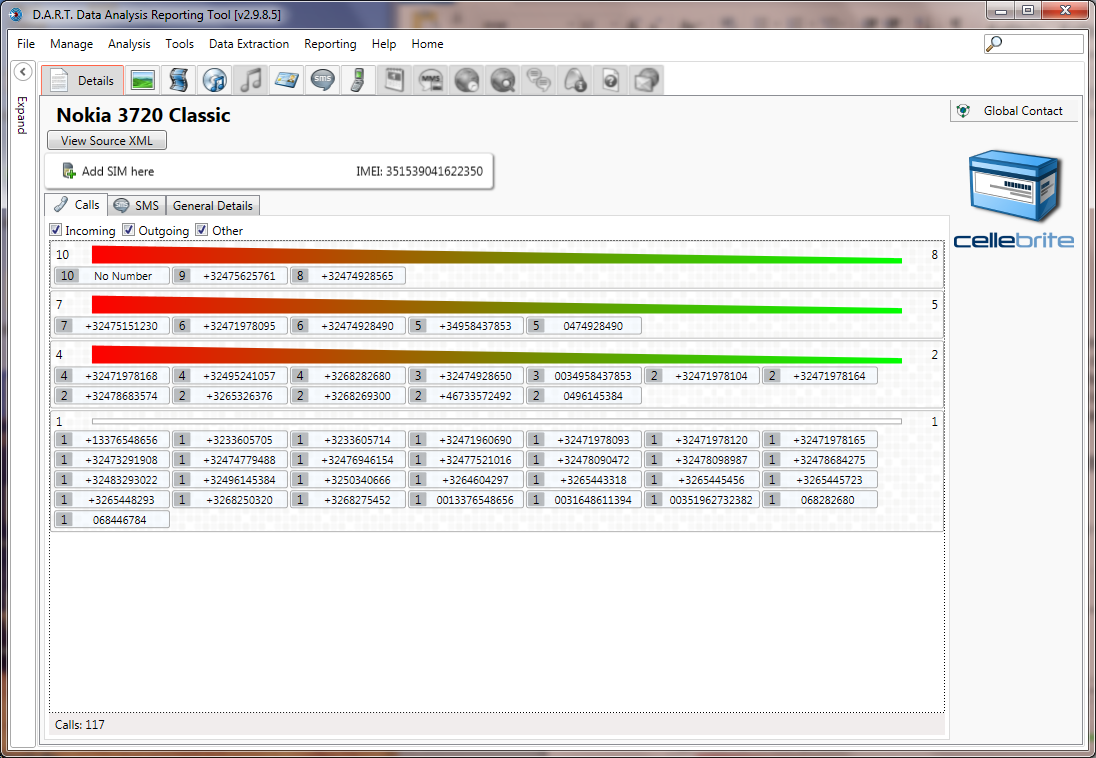Switch to the General Details tab
Viewport: 1096px width, 758px height.
point(213,206)
